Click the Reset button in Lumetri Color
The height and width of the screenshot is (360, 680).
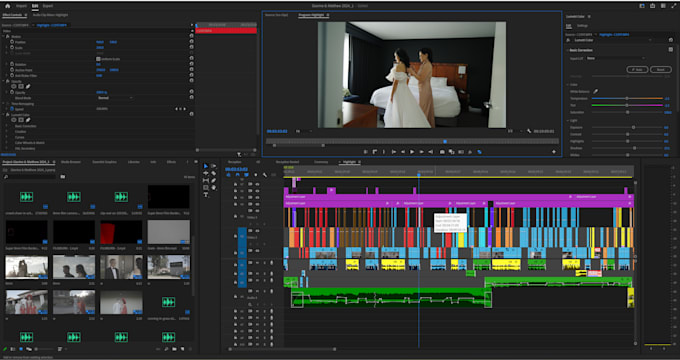coord(660,69)
